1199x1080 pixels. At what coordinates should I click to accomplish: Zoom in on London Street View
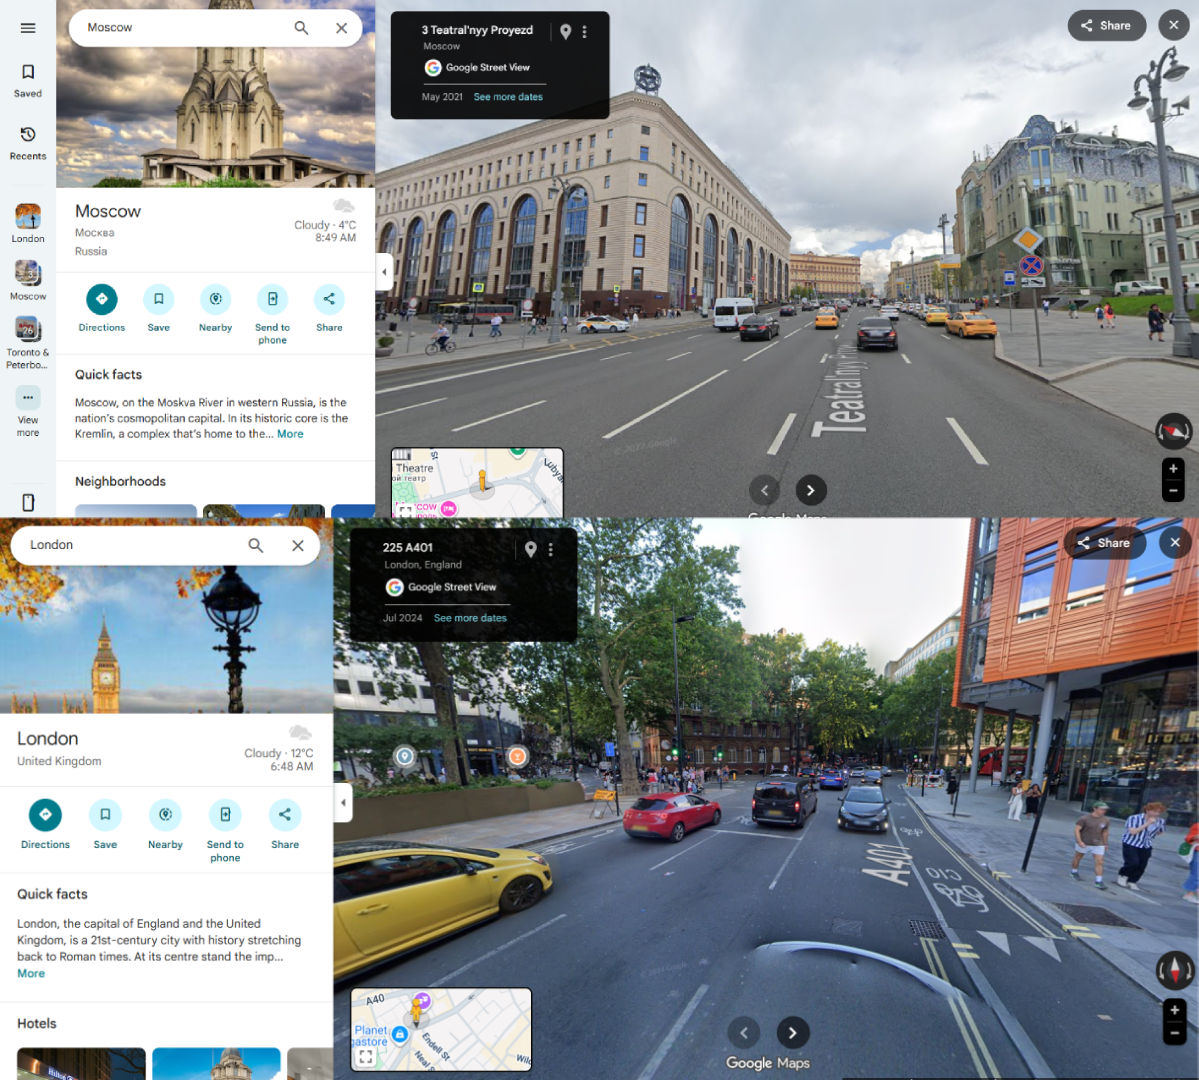[x=1175, y=1010]
